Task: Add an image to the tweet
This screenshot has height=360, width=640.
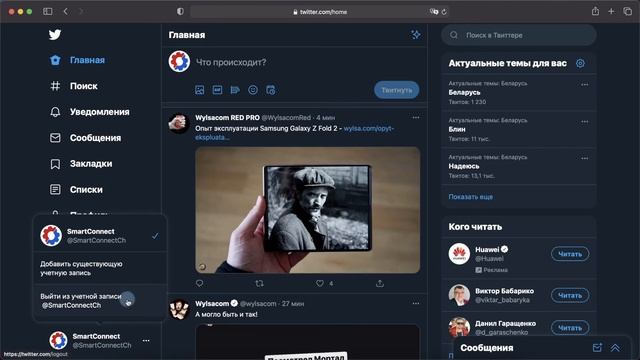Action: (200, 90)
